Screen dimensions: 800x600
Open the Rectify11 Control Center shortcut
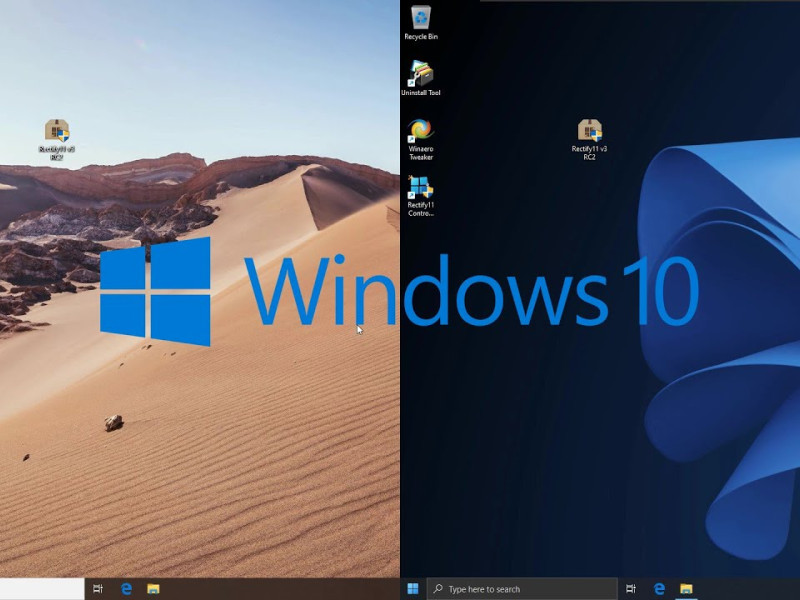pos(420,196)
